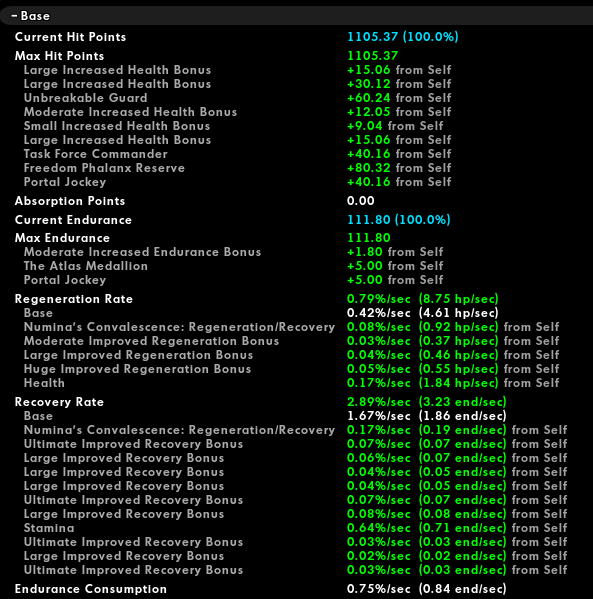Select the Moderate Increased Health Bonus label

130,112
